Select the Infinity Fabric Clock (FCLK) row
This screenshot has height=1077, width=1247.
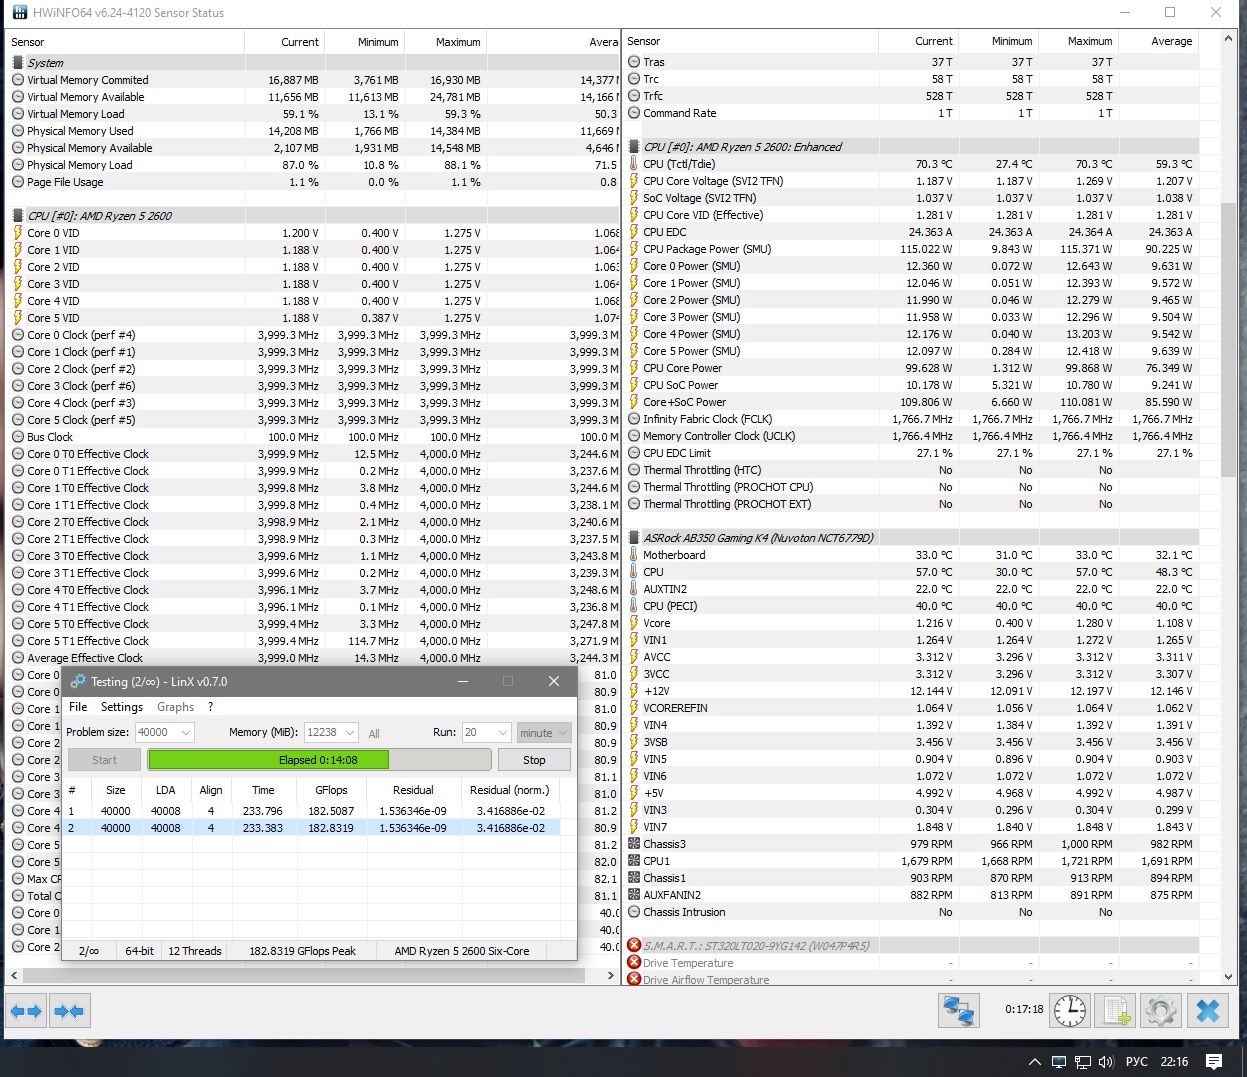912,419
